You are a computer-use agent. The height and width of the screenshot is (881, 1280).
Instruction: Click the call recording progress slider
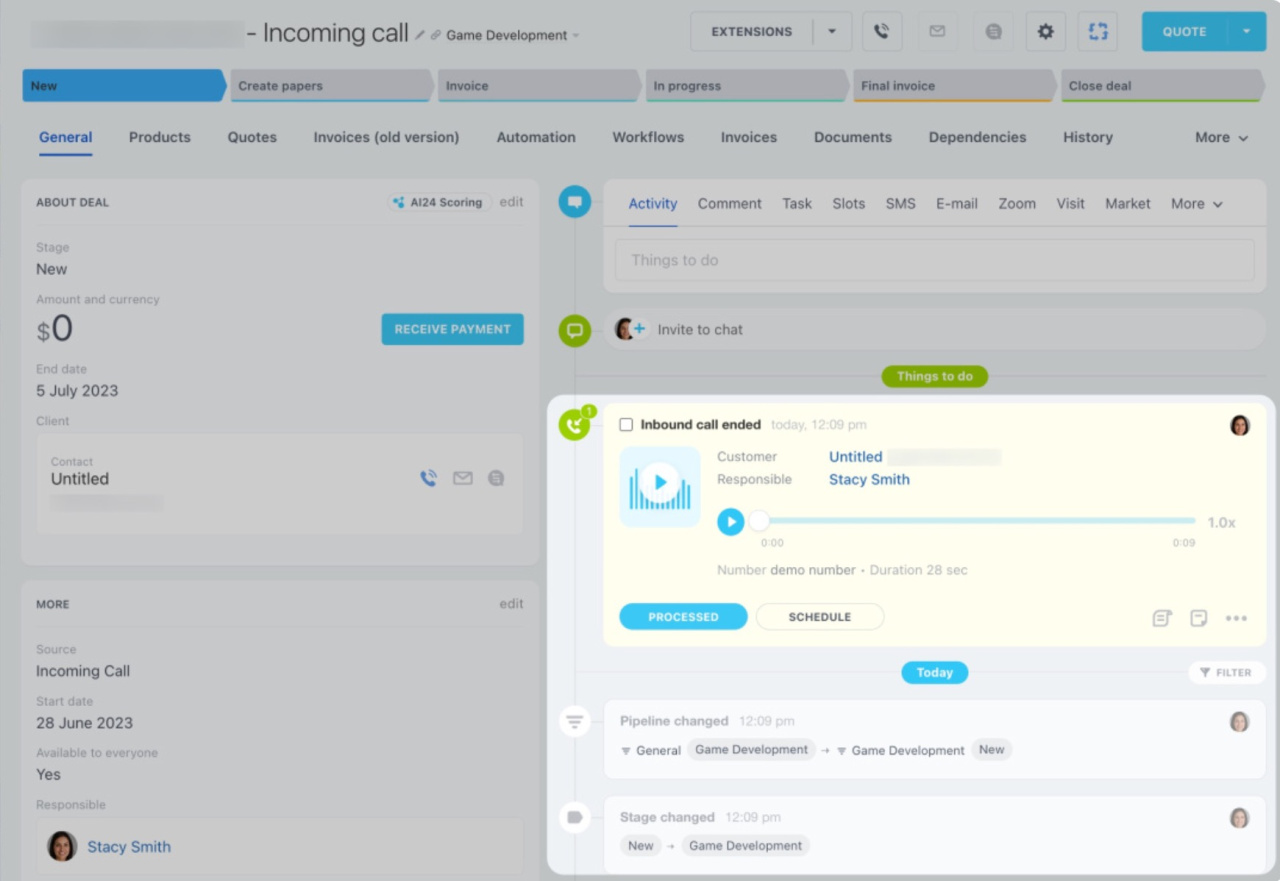point(975,521)
